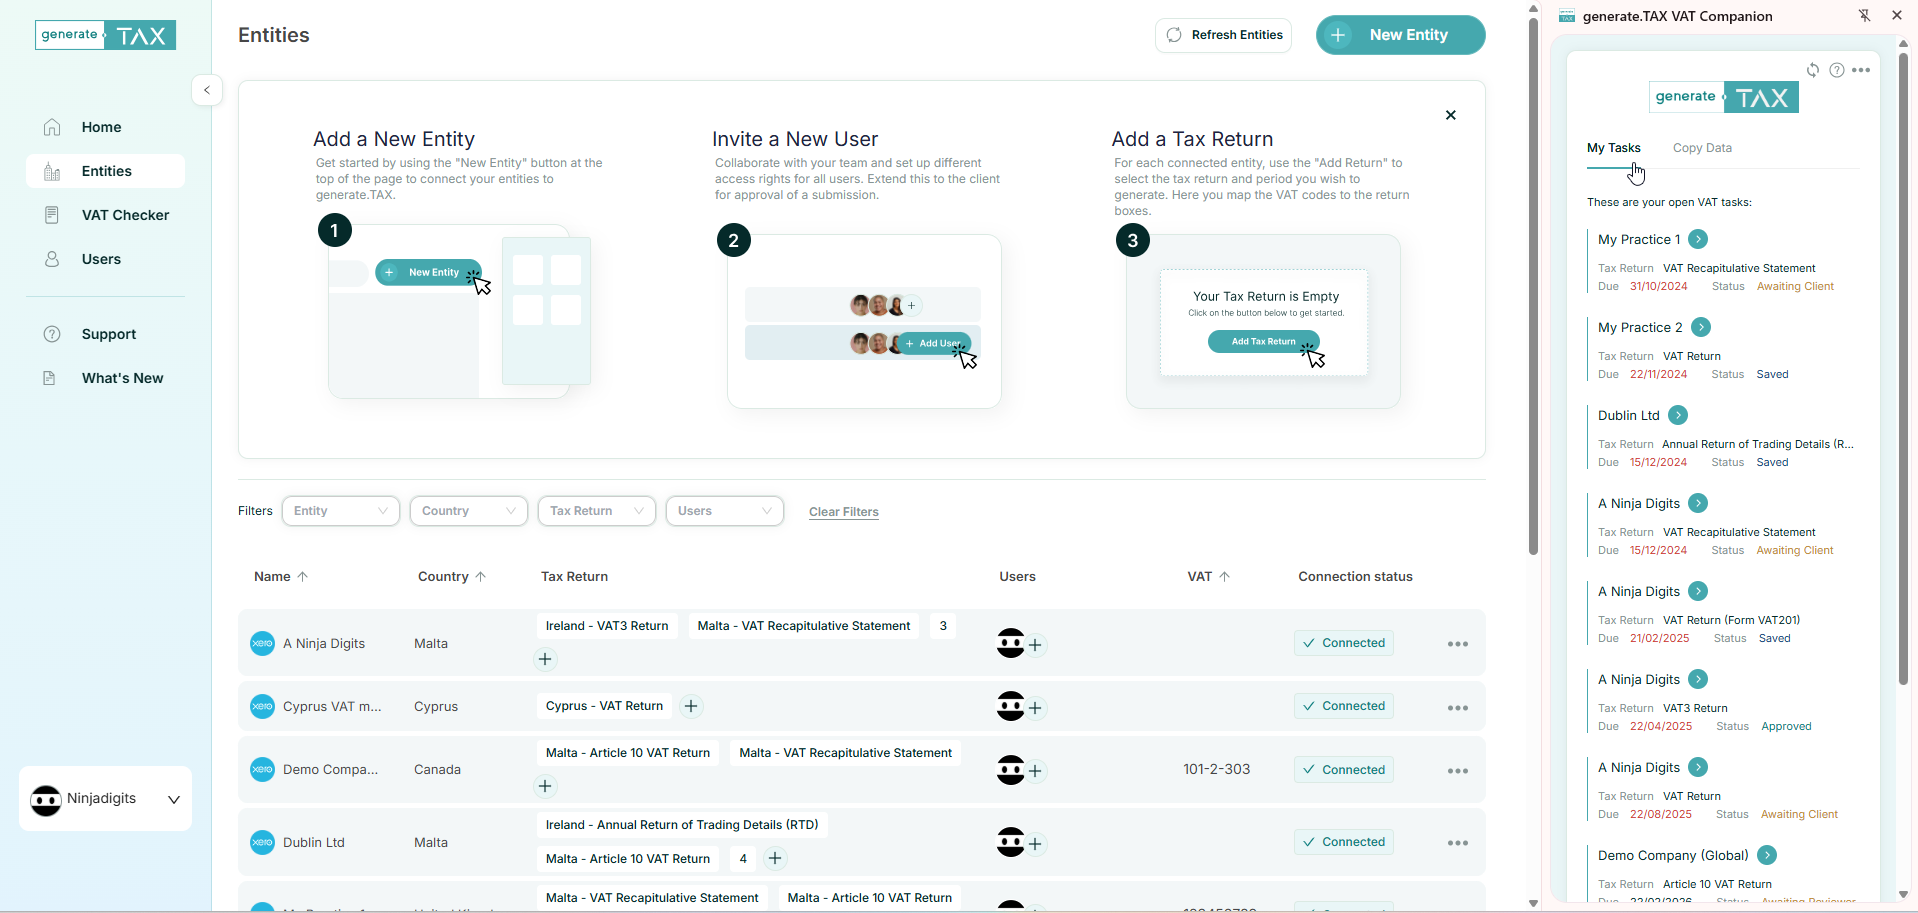Click the sync icon in VAT Companion panel
The height and width of the screenshot is (913, 1918).
1812,70
